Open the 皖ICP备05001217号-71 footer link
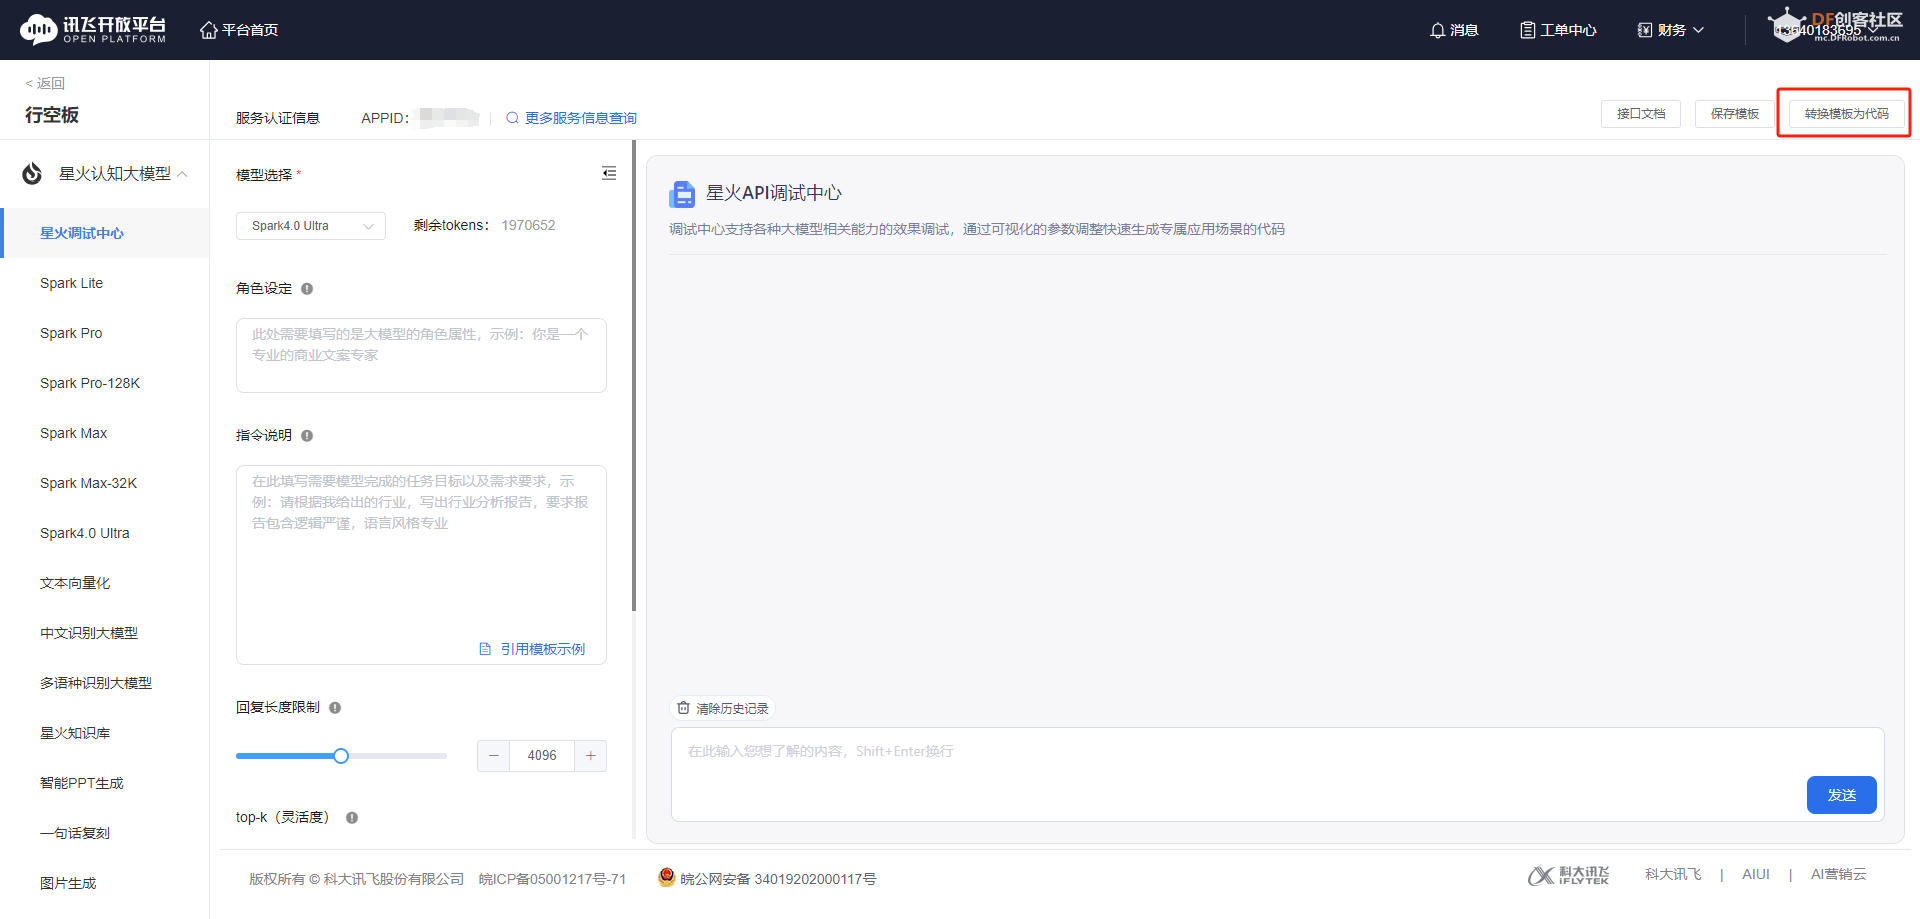 pos(552,879)
